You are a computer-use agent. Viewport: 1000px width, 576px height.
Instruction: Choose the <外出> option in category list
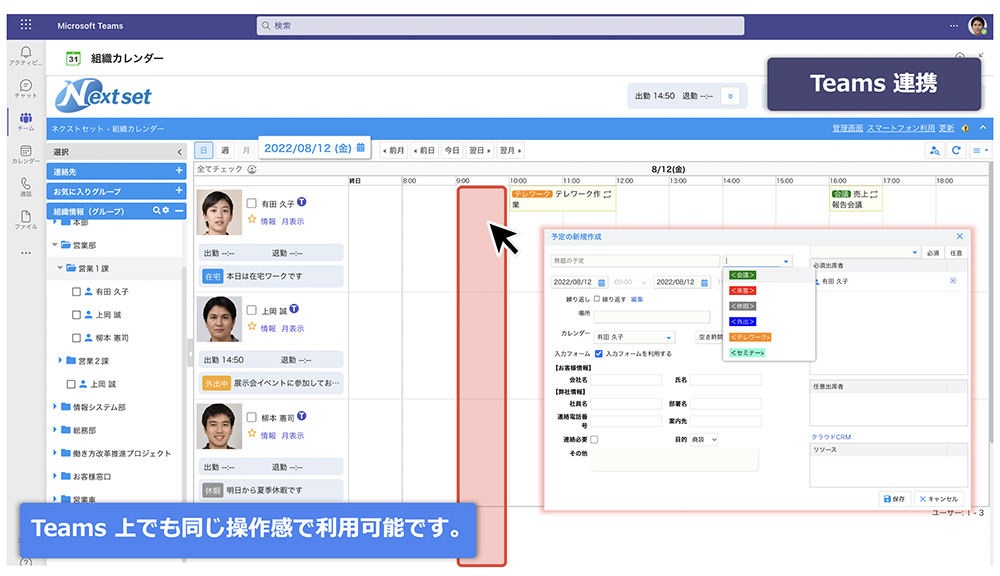coord(742,321)
